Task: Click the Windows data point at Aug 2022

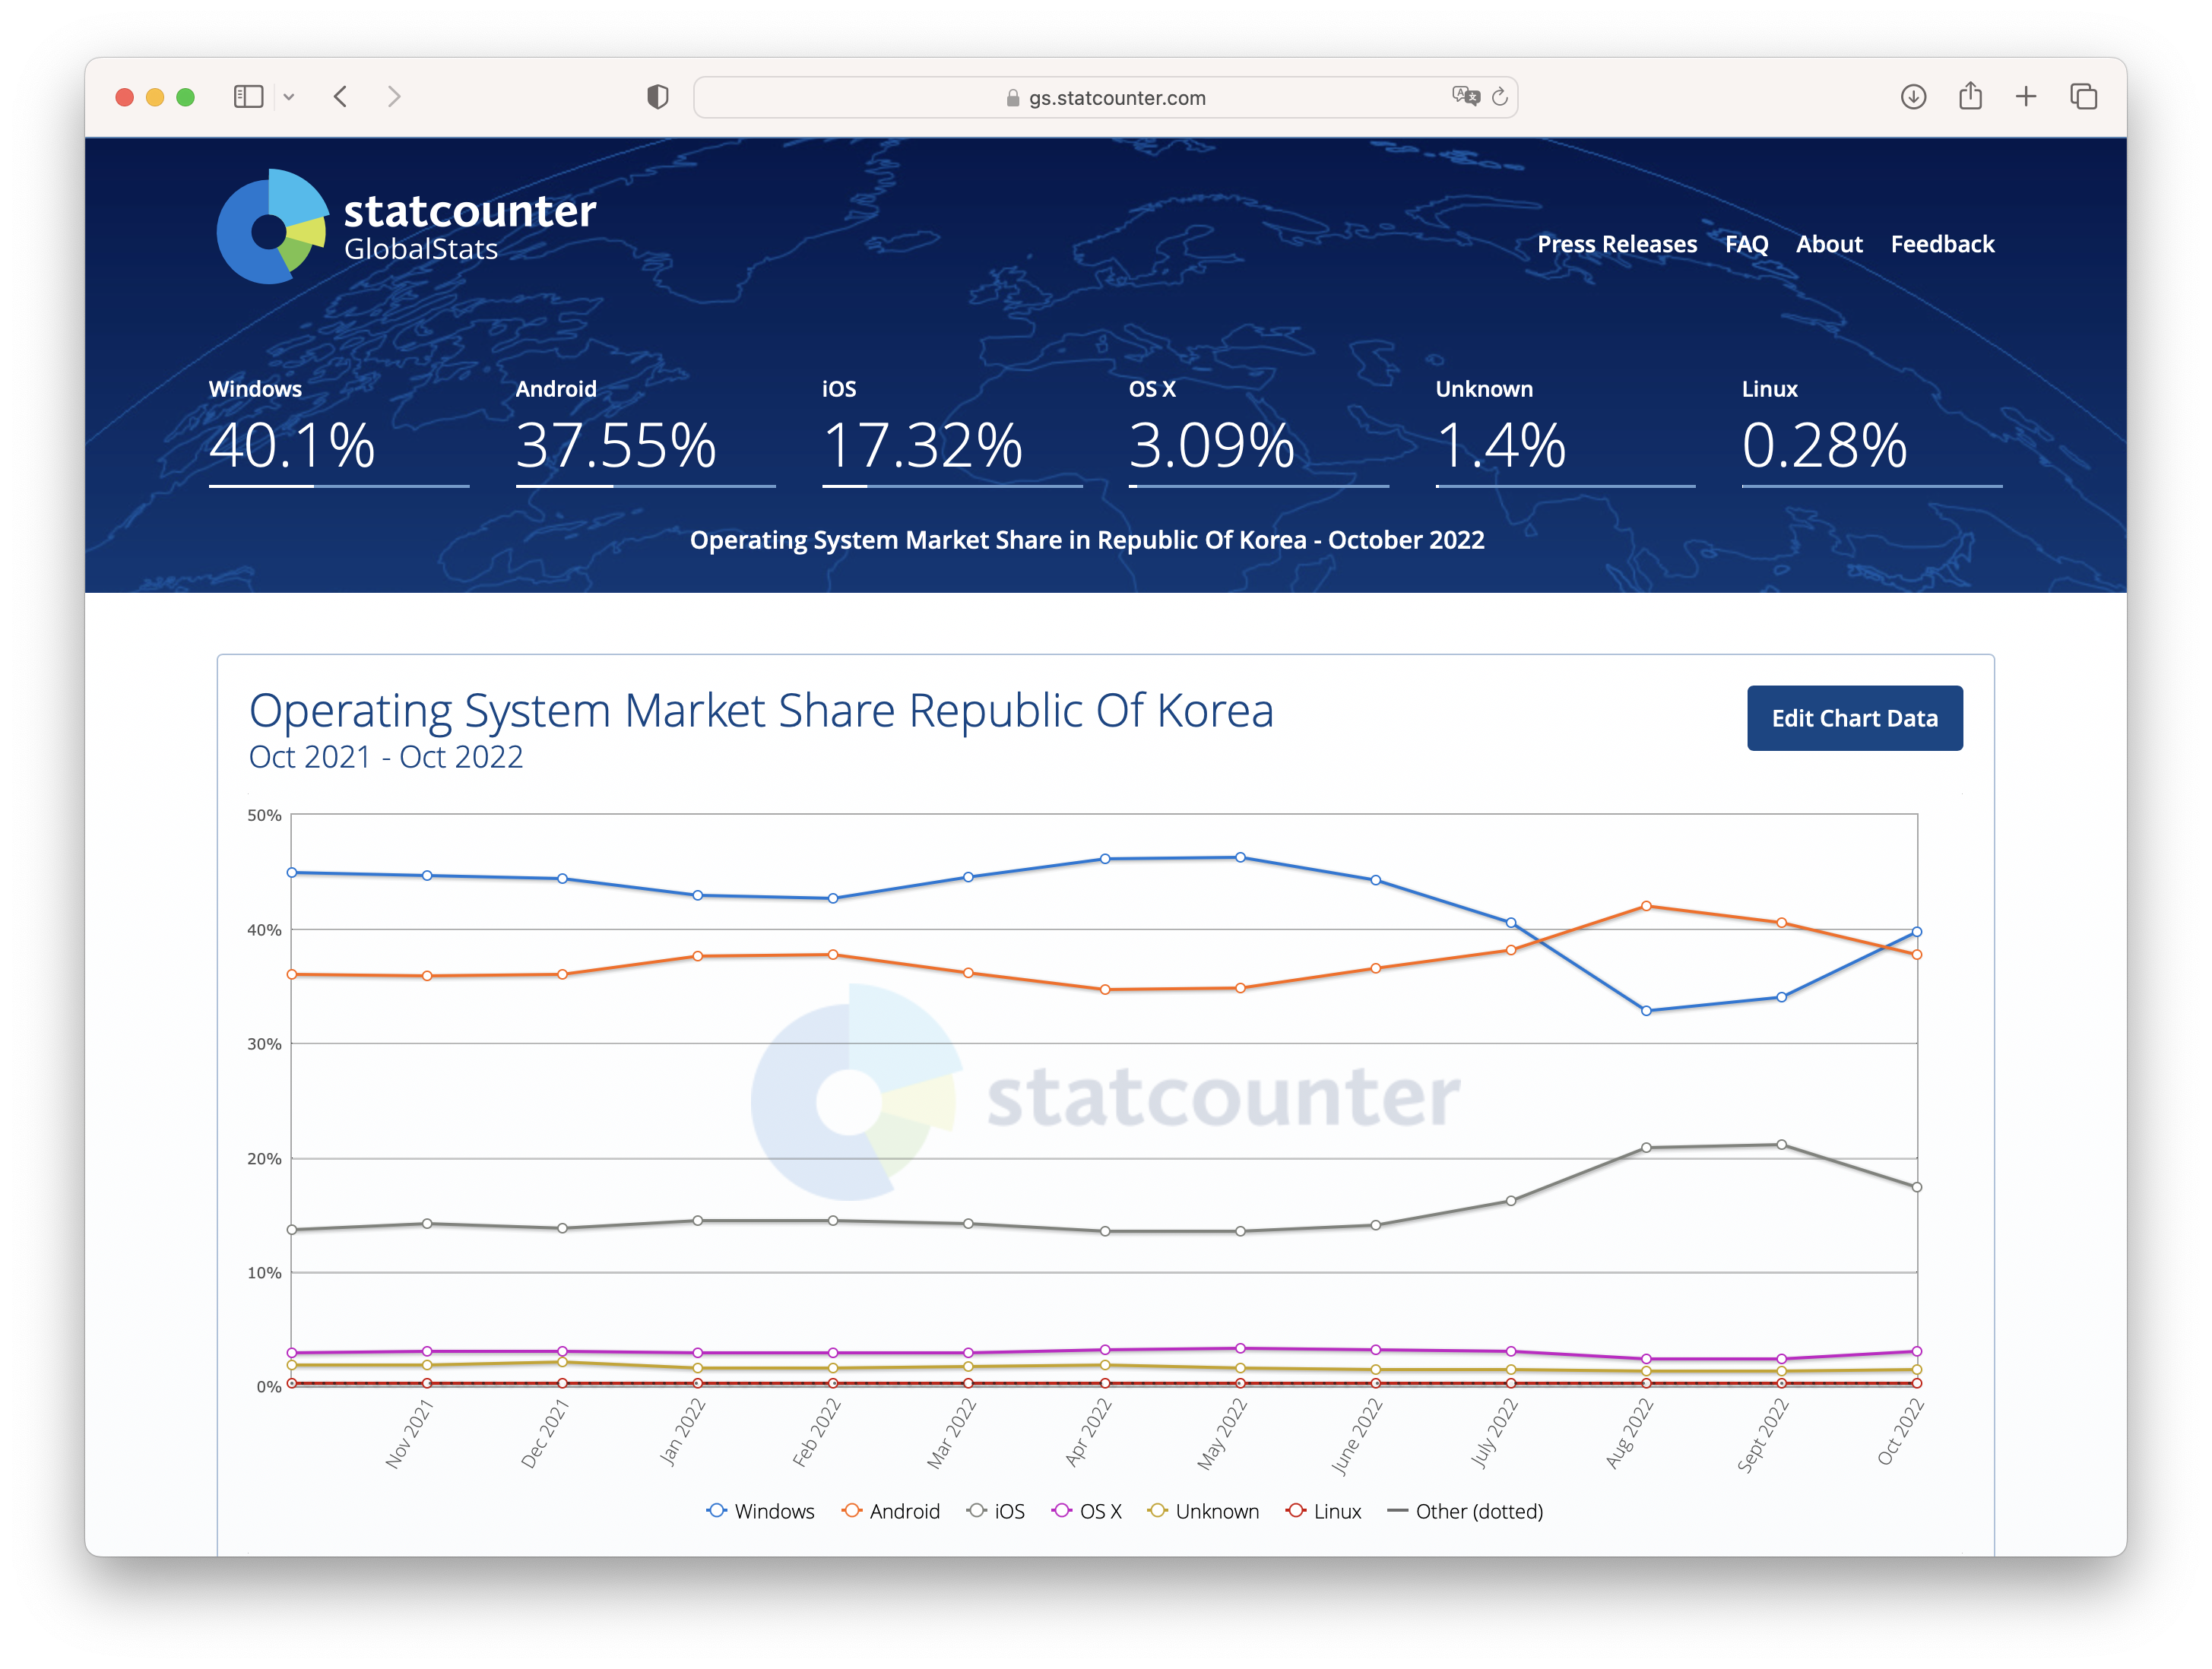Action: (x=1646, y=1011)
